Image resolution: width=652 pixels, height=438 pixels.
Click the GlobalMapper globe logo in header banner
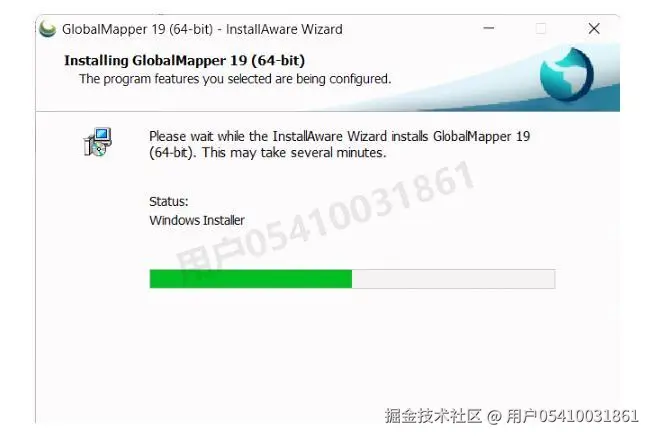click(x=566, y=75)
